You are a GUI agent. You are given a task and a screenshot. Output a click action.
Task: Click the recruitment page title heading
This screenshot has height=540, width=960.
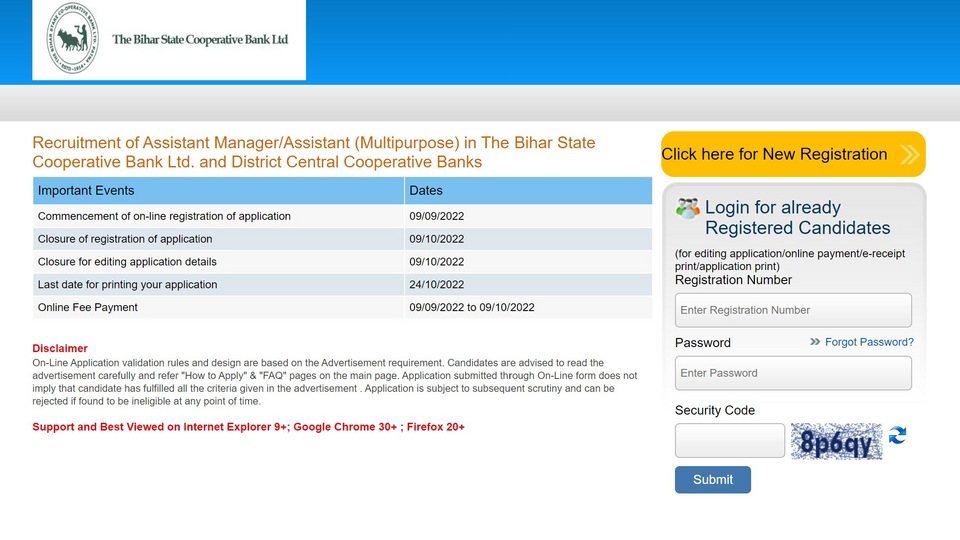point(313,152)
